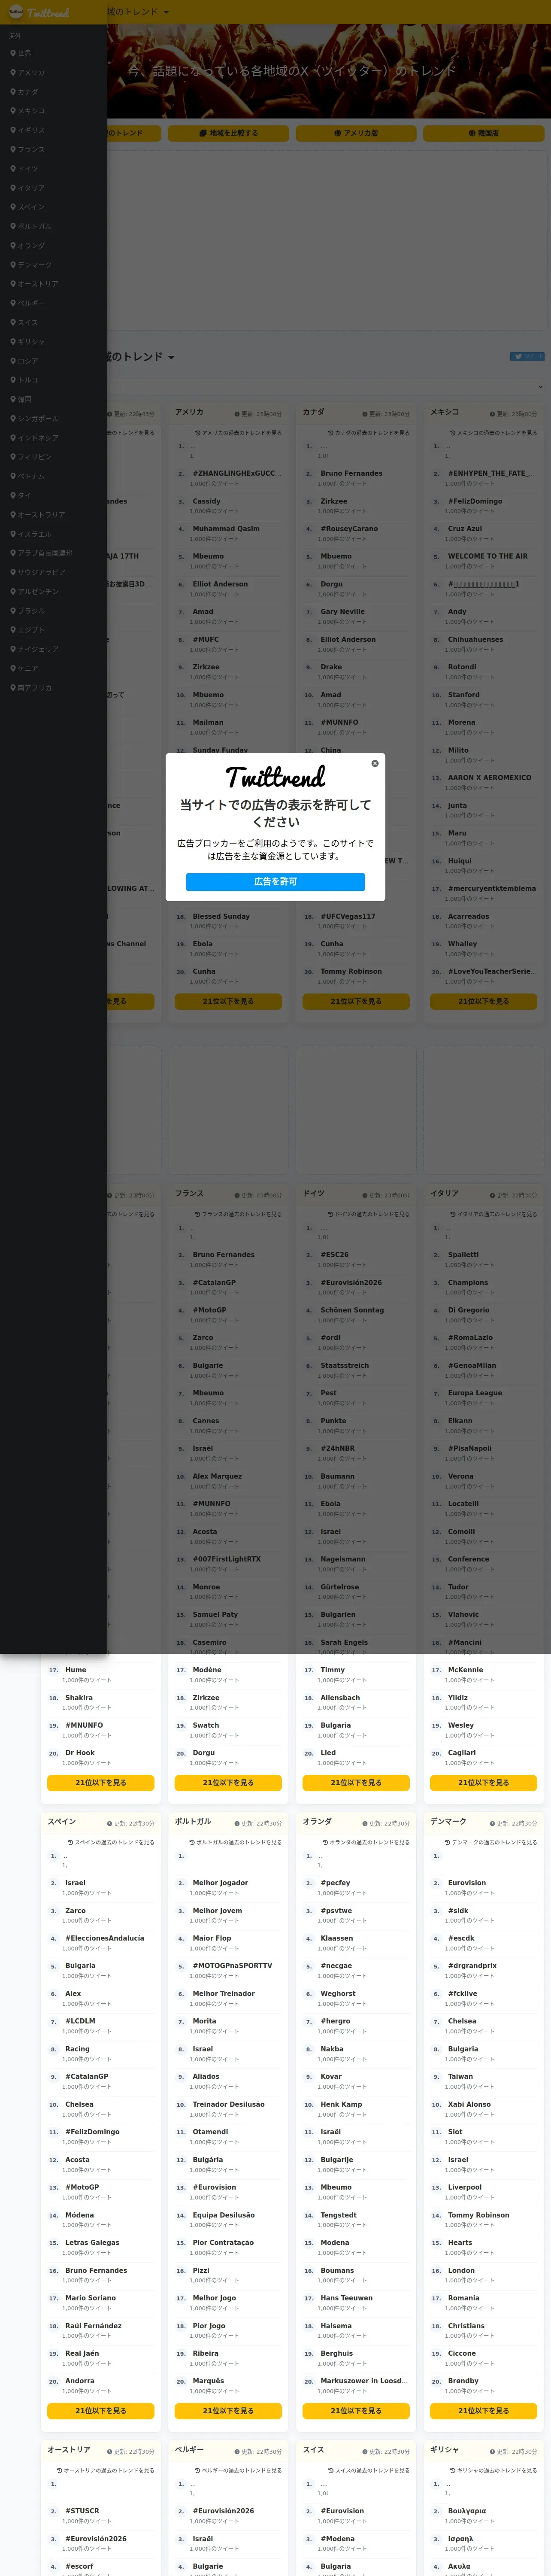Open the Melhor Jogador trend in ポルトガル

pos(220,1882)
